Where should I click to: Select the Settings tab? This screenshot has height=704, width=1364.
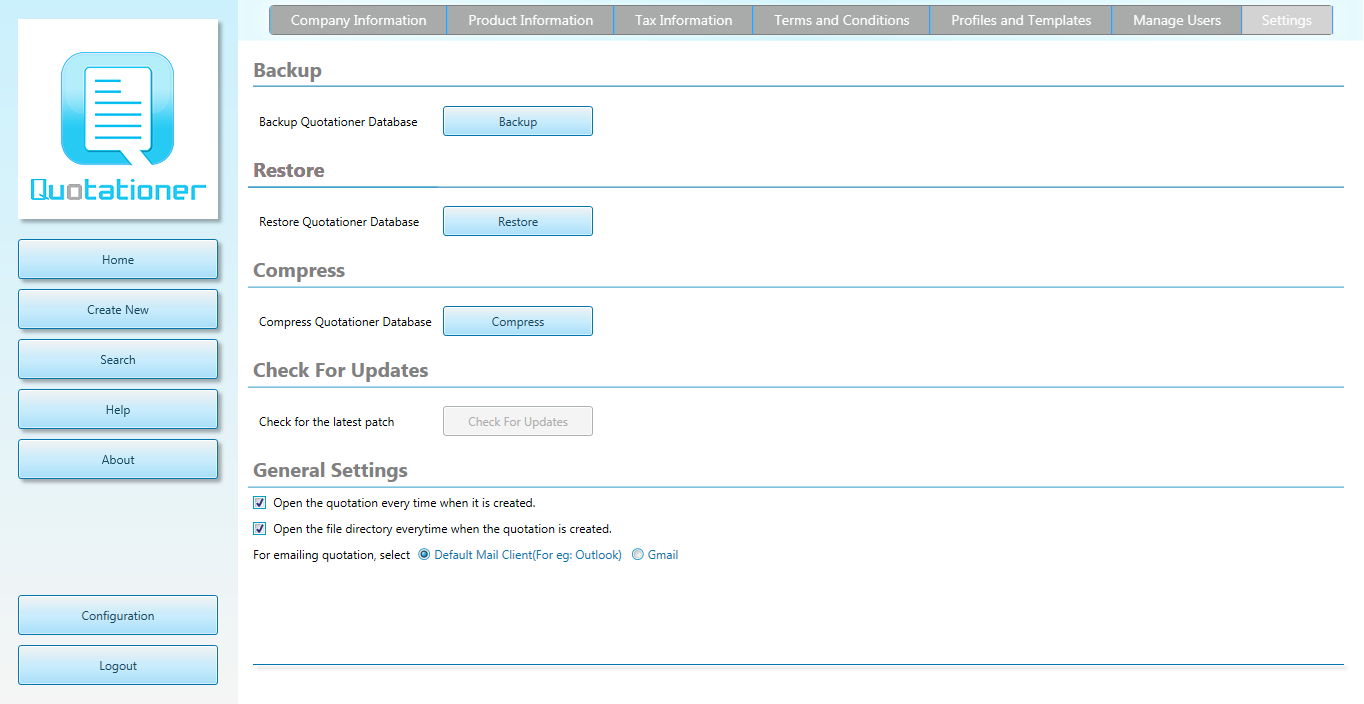click(x=1287, y=20)
